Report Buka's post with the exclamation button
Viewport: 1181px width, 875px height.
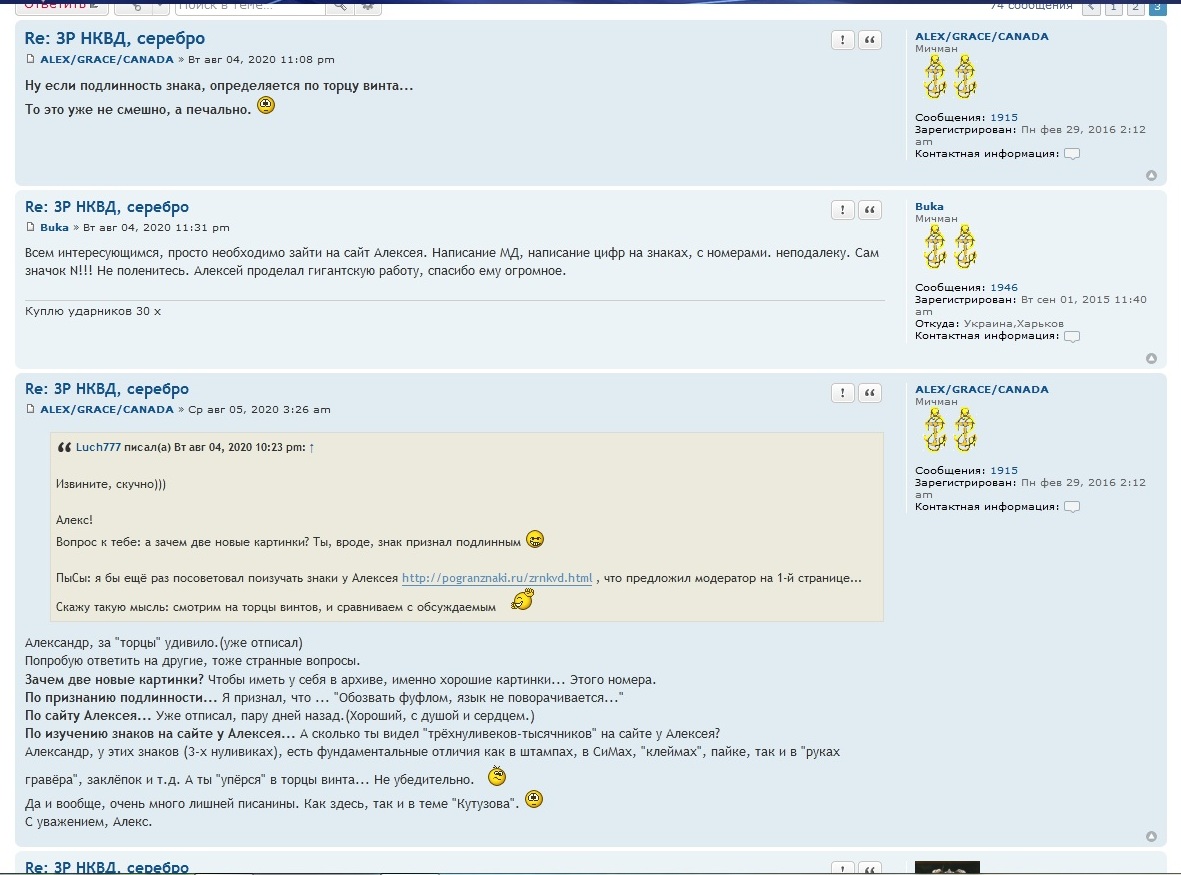coord(842,210)
